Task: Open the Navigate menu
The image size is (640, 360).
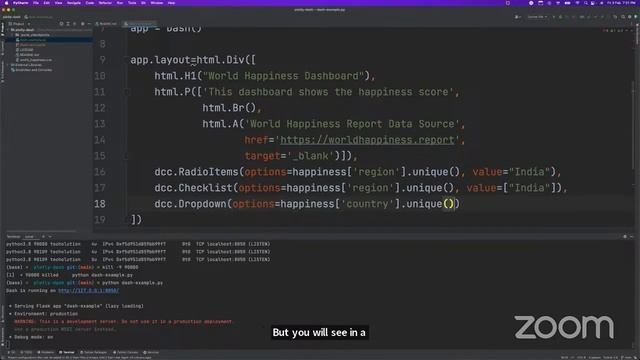Action: [74, 3]
